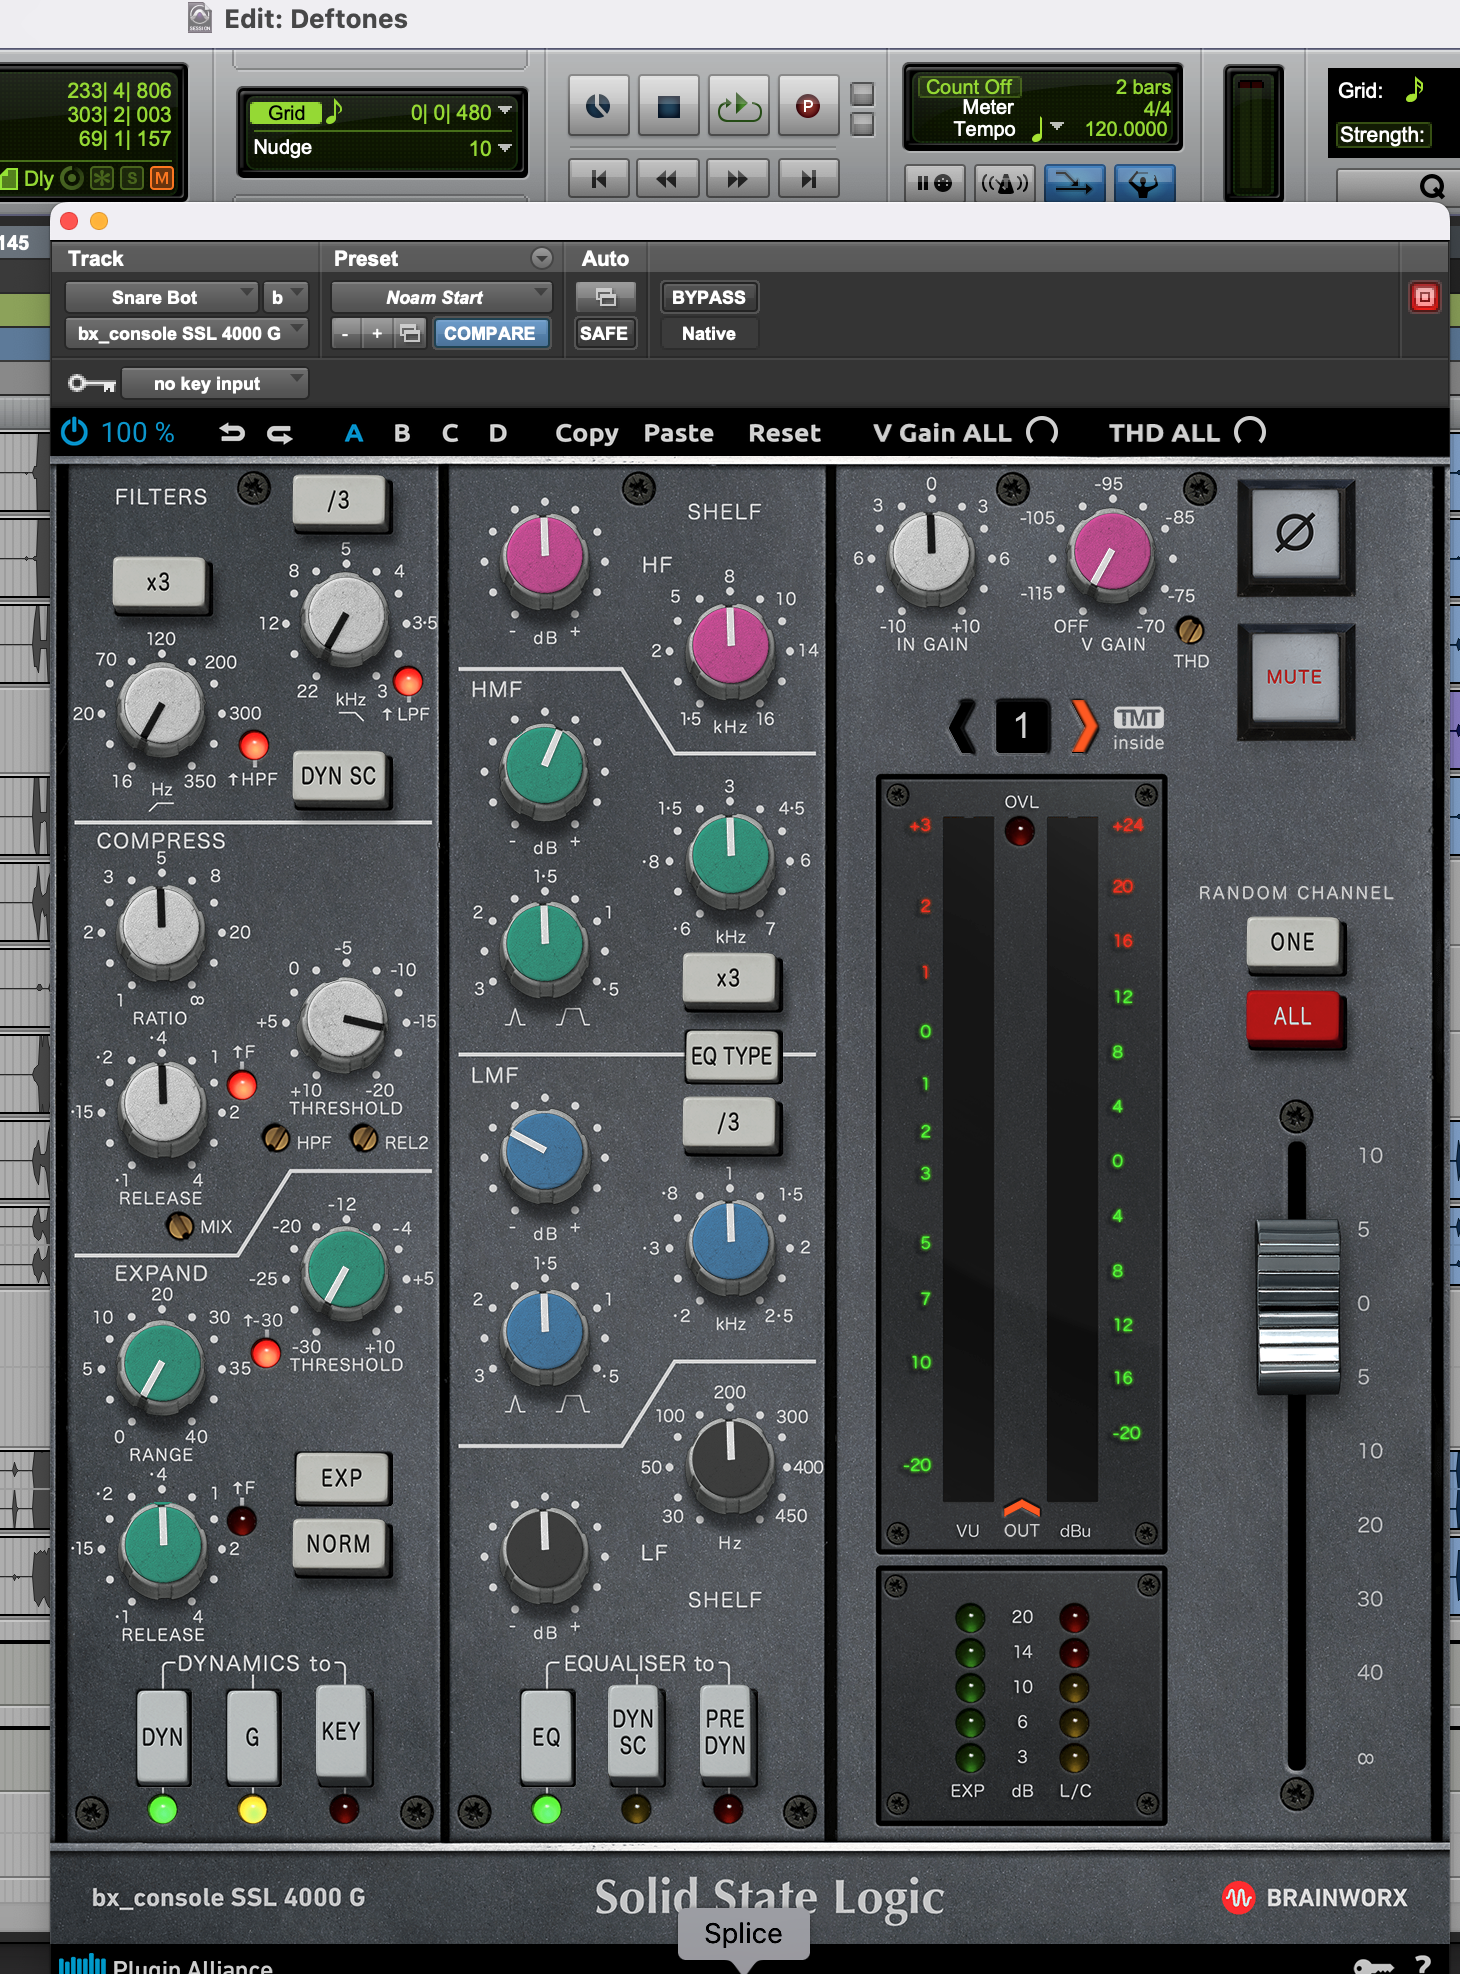Select previous preset with minus button

pos(345,333)
